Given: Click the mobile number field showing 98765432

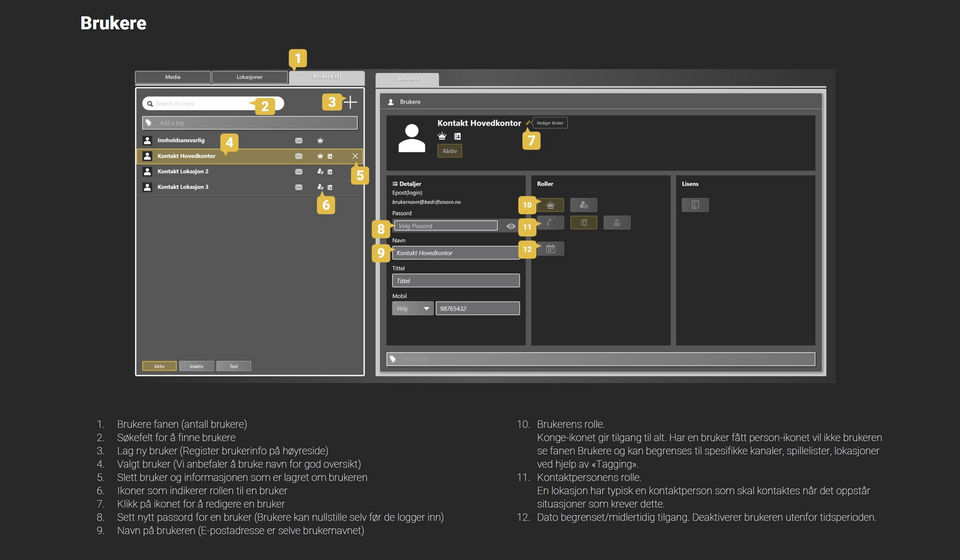Looking at the screenshot, I should (x=478, y=308).
